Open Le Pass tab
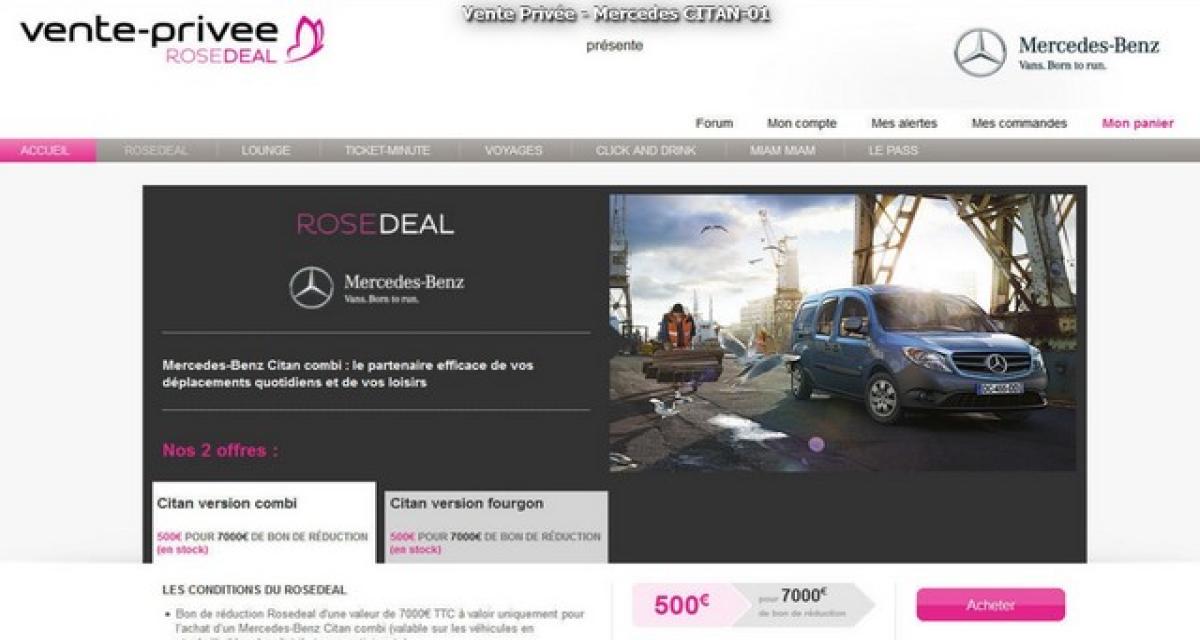1200x640 pixels. (x=893, y=151)
